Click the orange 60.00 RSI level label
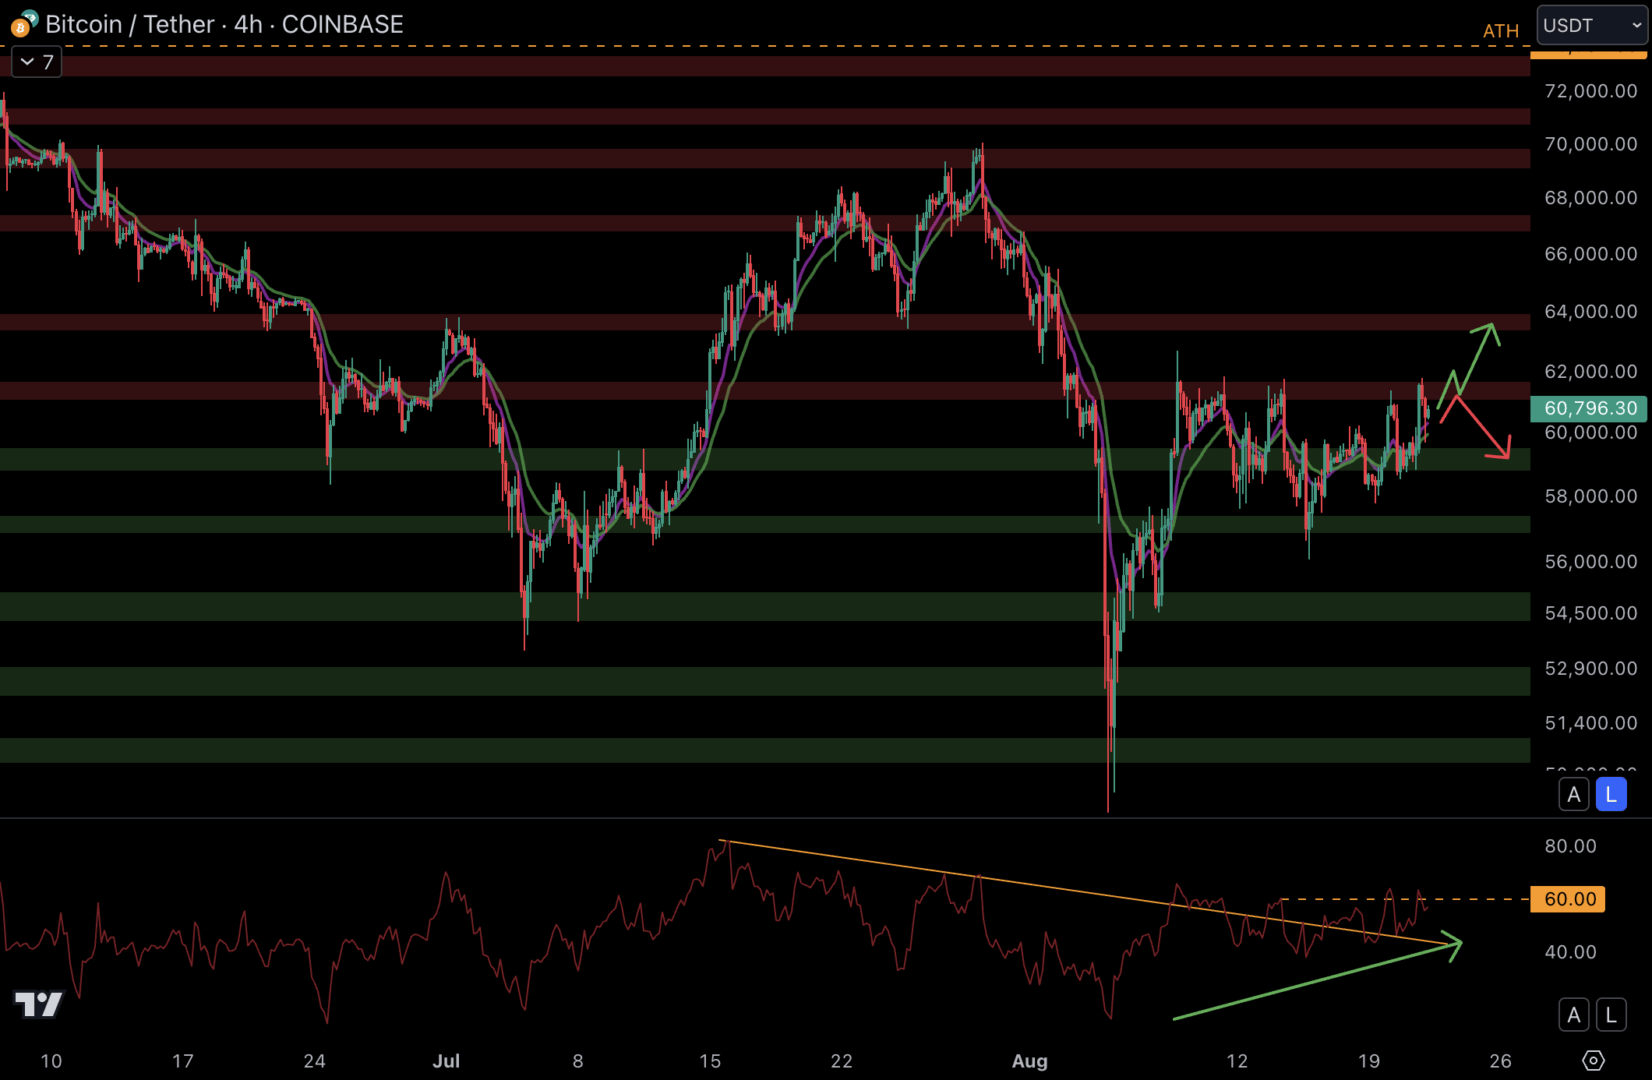 tap(1568, 899)
